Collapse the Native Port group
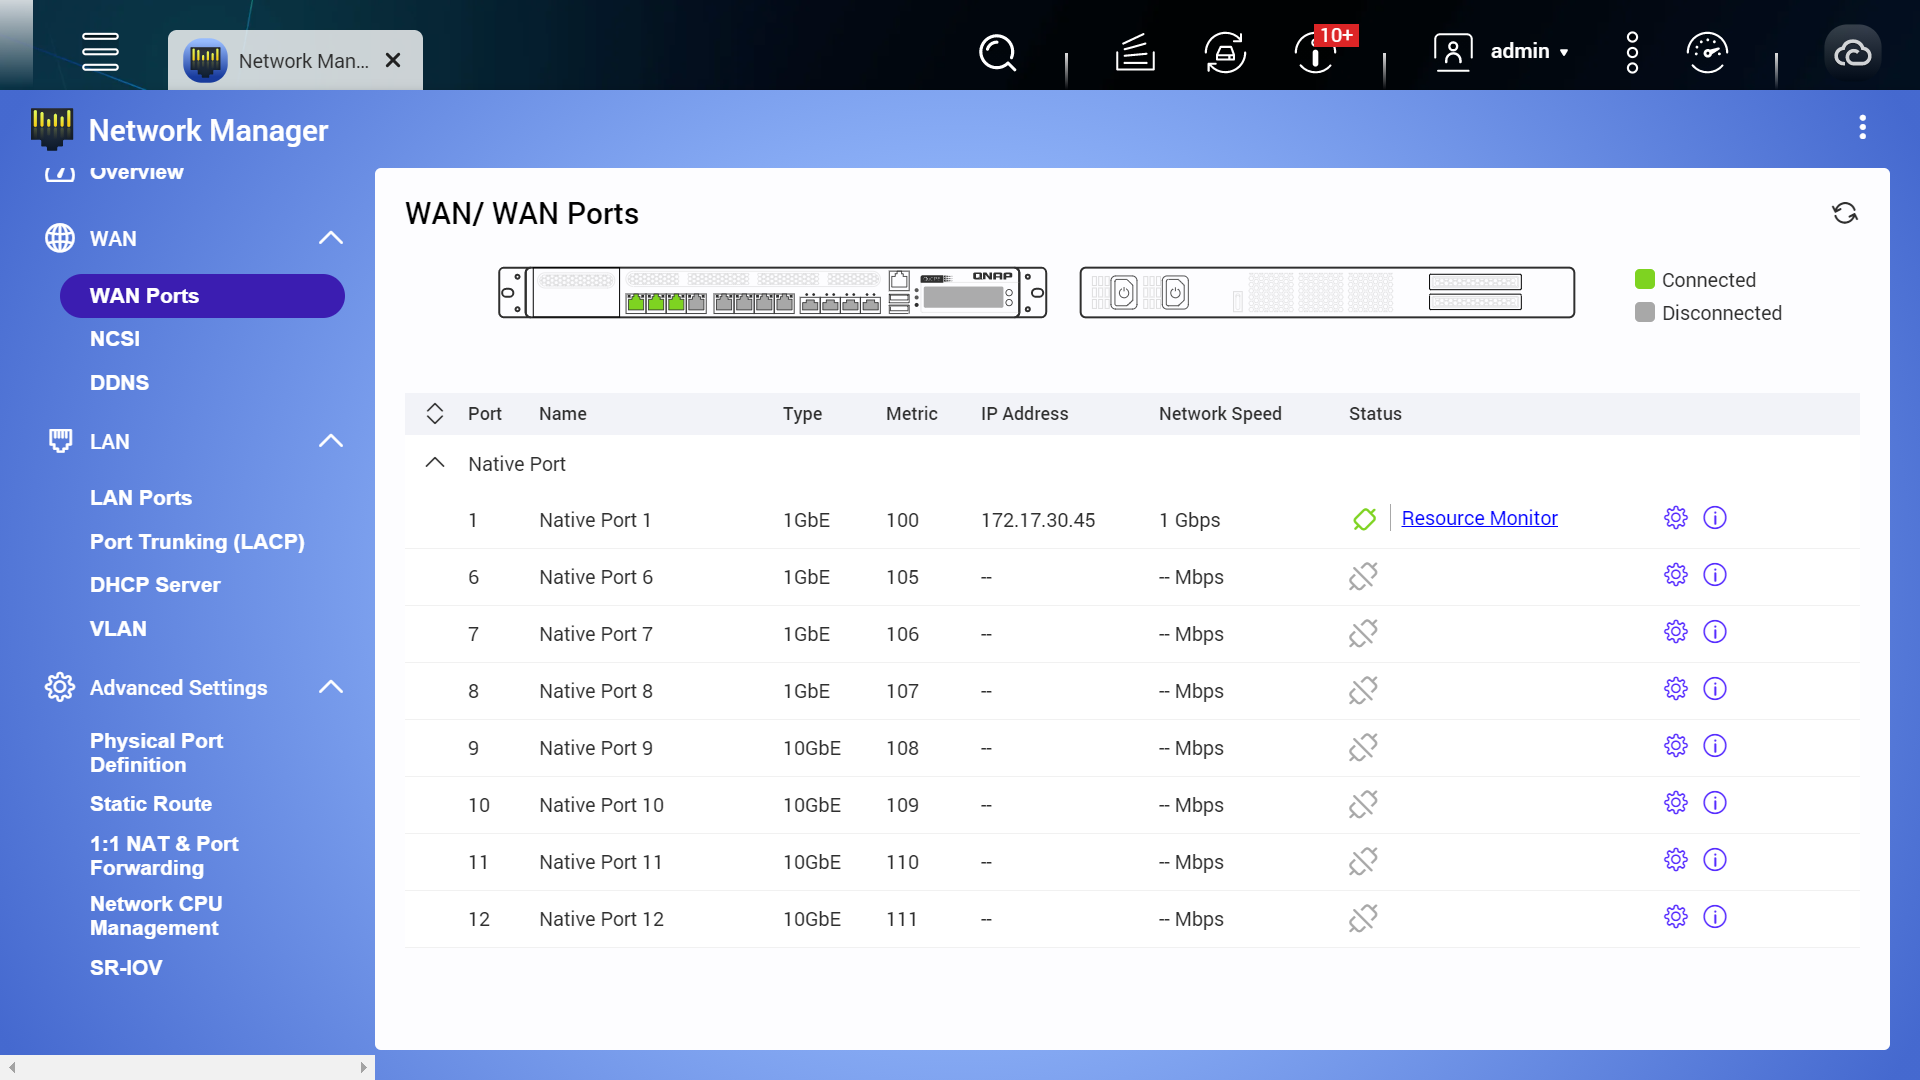 tap(435, 462)
